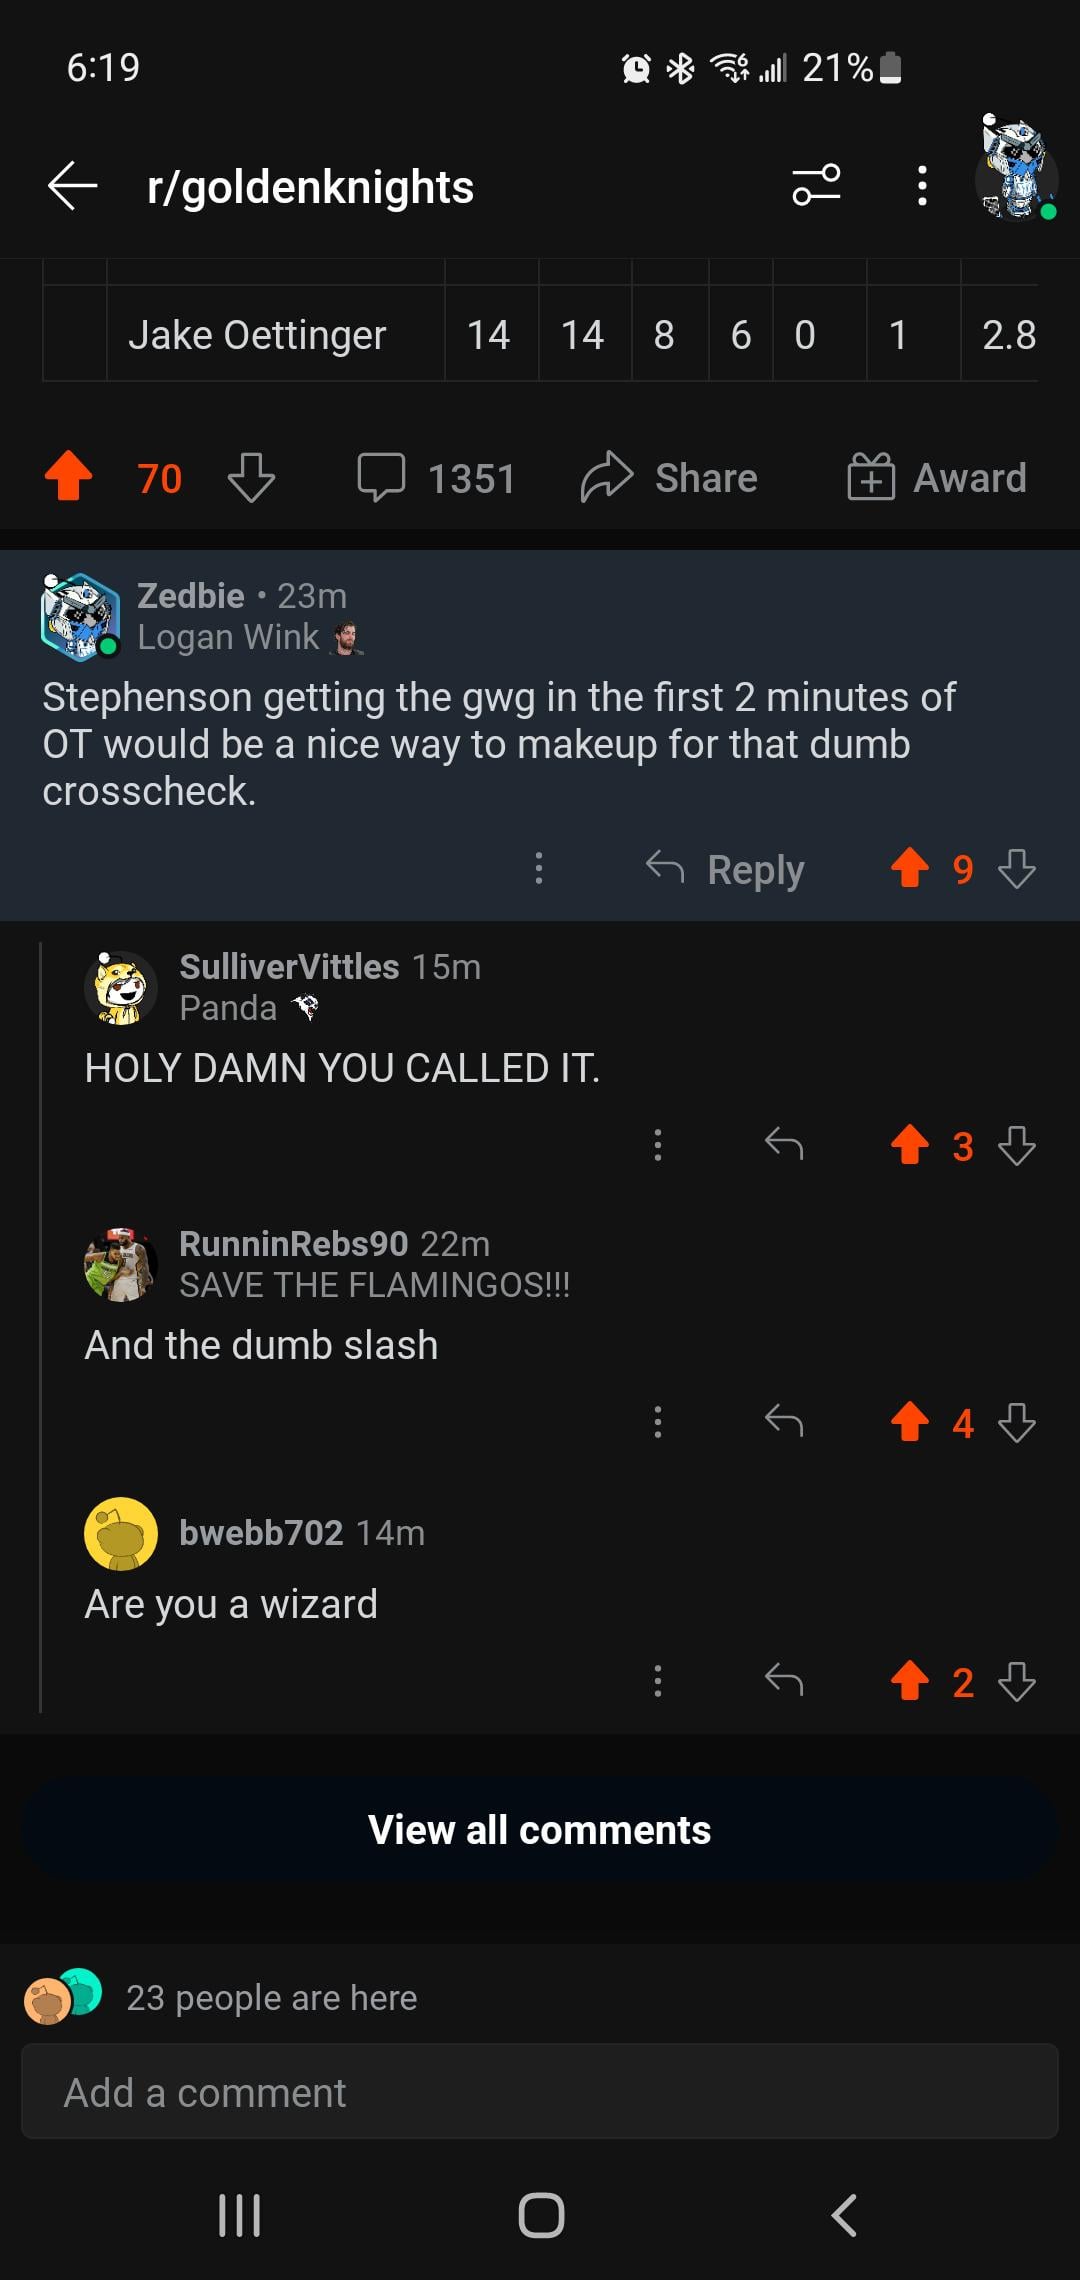
Task: Open options menu for Zedbie's comment
Action: point(539,868)
